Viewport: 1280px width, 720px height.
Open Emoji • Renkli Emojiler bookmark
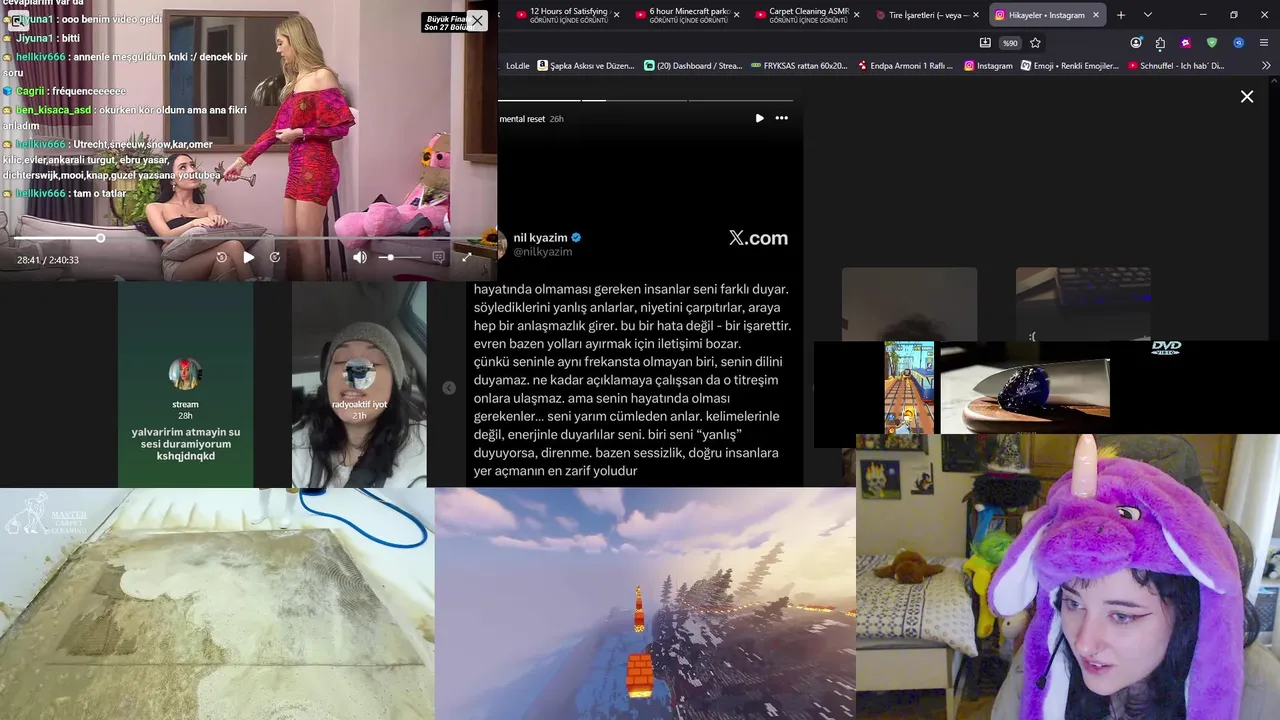click(1069, 66)
